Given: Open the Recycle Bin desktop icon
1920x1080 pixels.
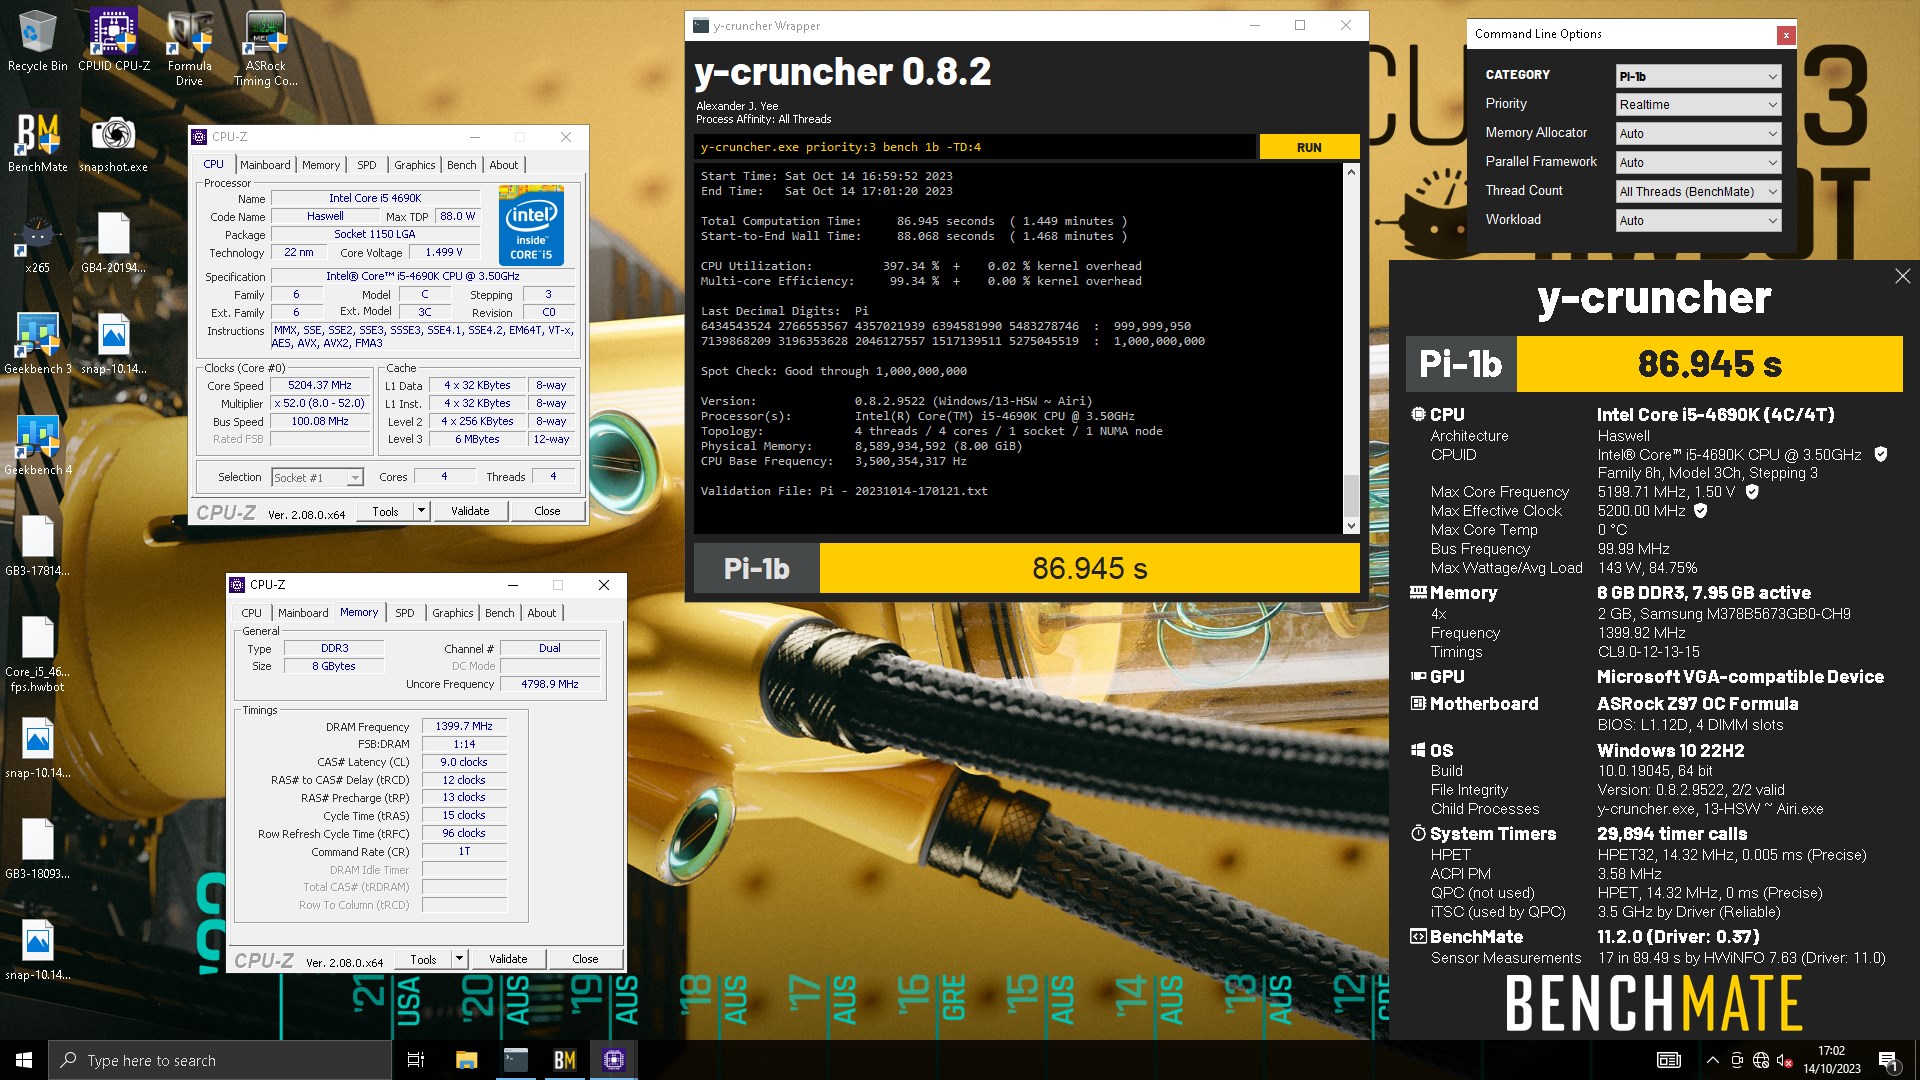Looking at the screenshot, I should point(38,40).
